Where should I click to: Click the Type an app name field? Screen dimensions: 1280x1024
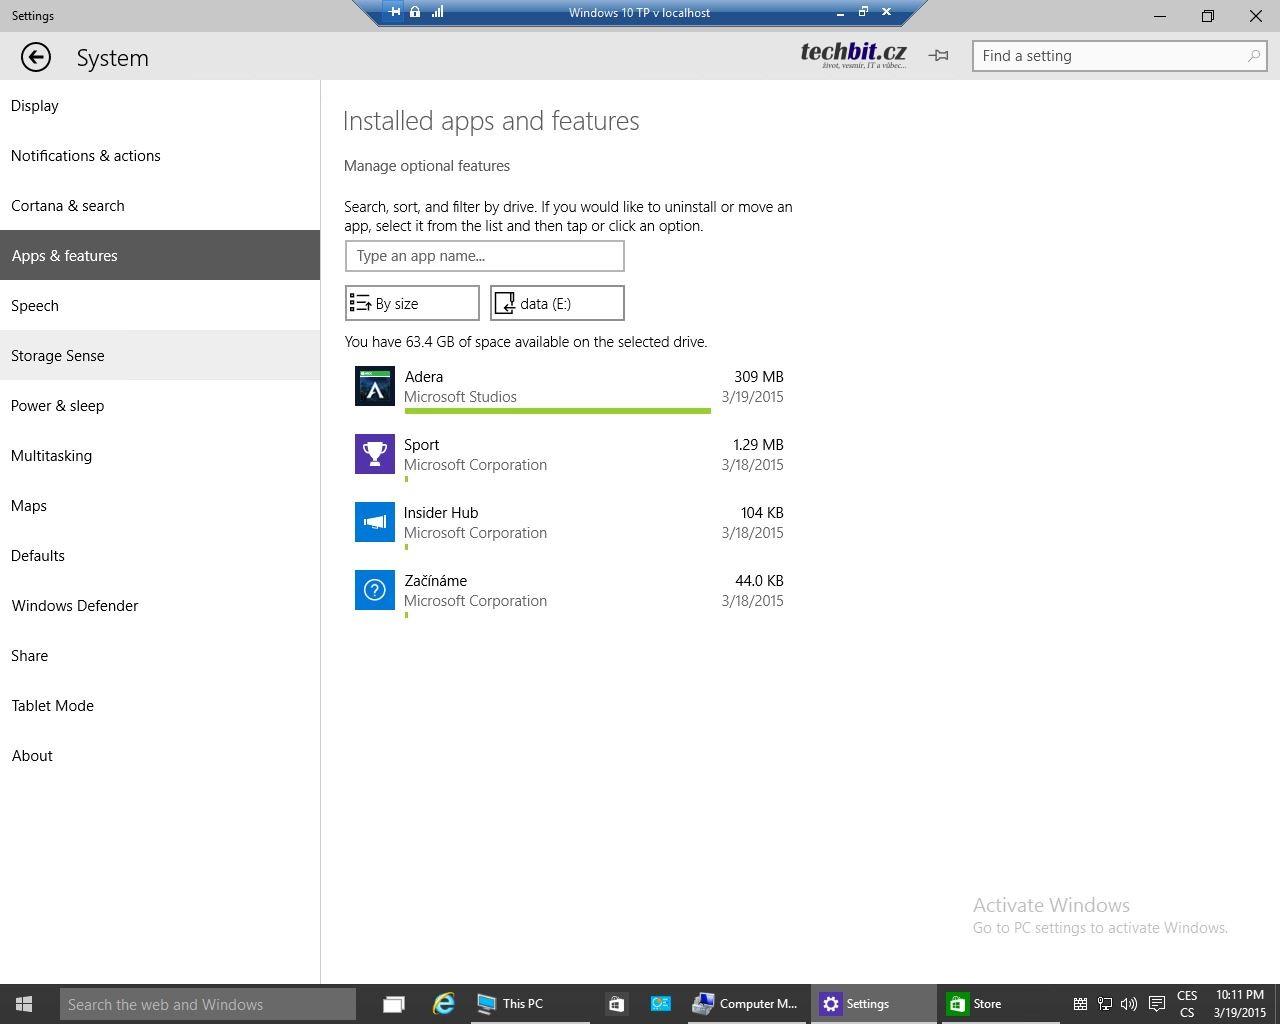pos(485,256)
